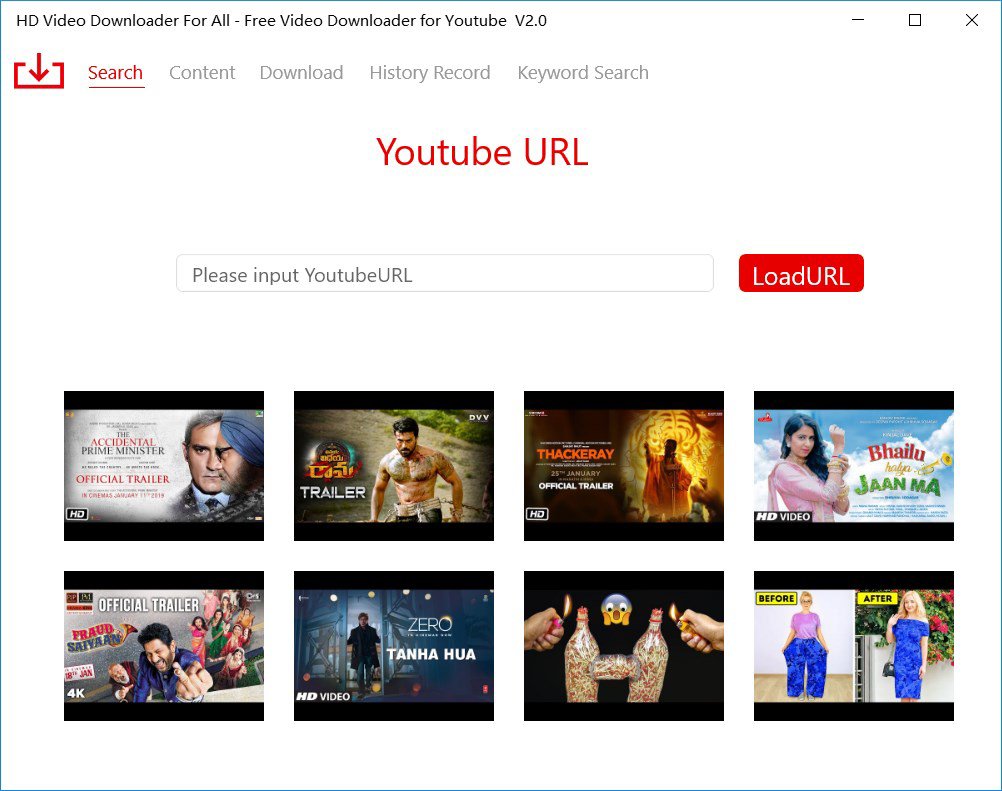The height and width of the screenshot is (791, 1002).
Task: Select the Before After dress makeover thumbnail
Action: pos(853,645)
